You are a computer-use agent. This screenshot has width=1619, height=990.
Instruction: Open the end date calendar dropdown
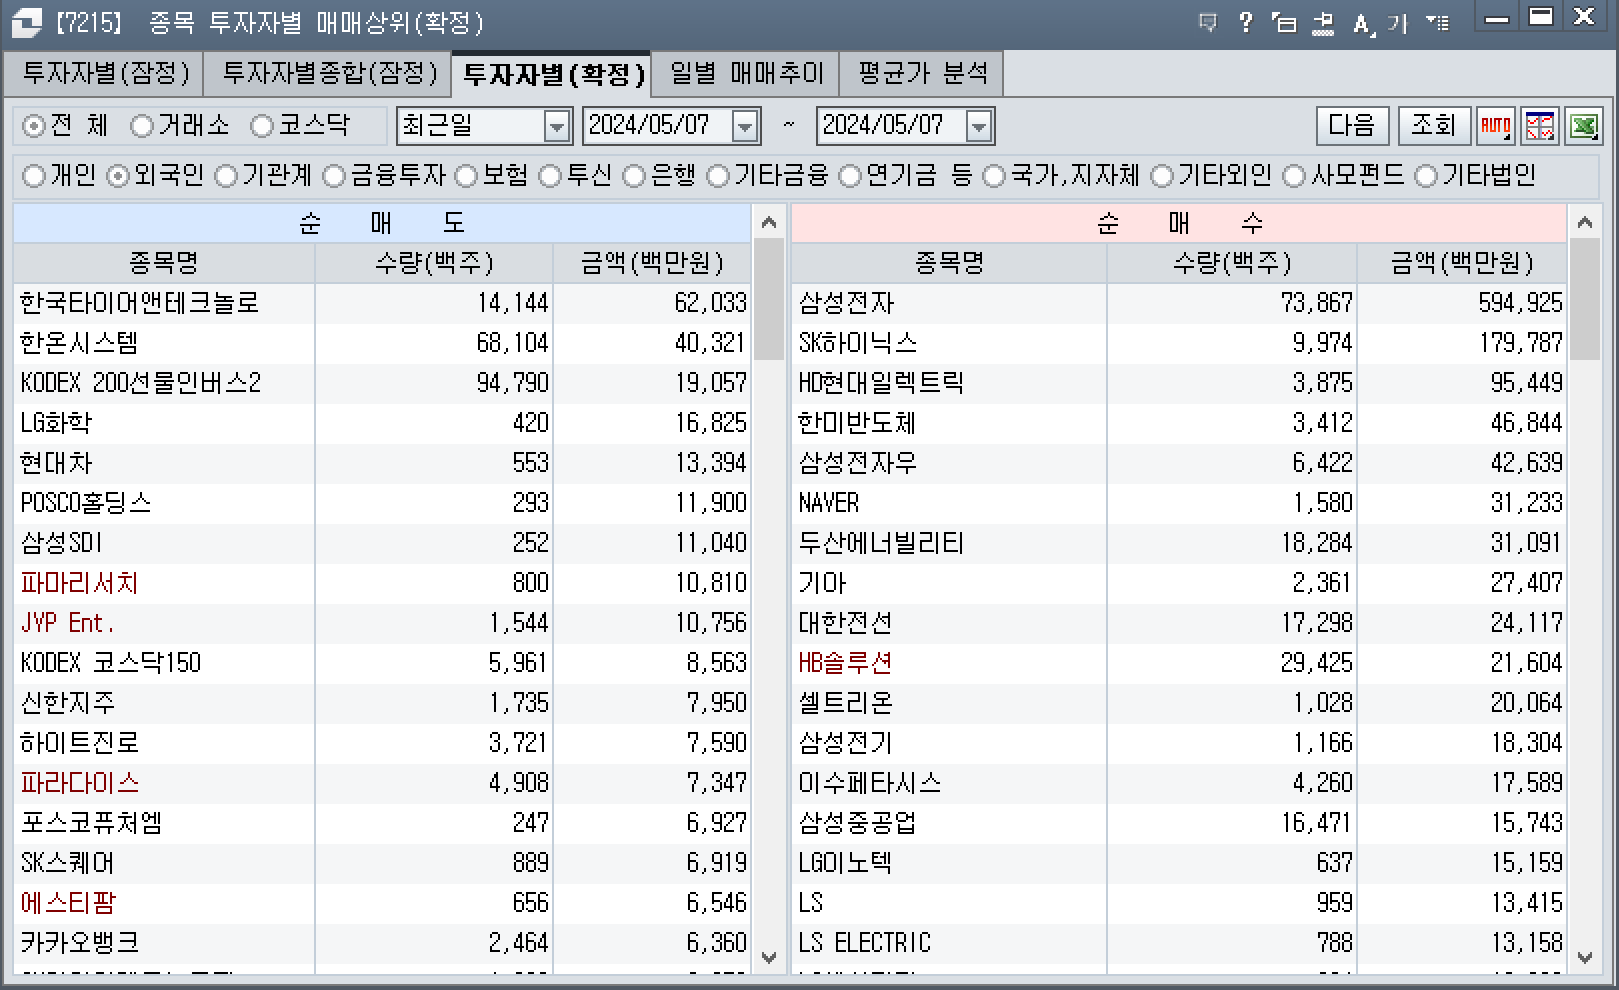pyautogui.click(x=979, y=127)
